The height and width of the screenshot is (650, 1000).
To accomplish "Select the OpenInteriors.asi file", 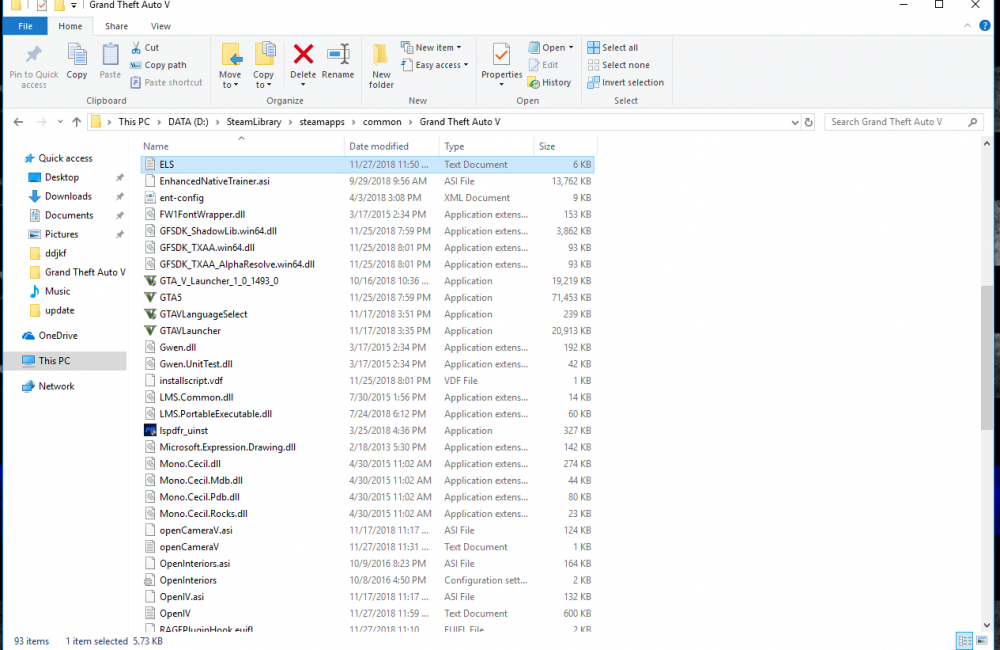I will pyautogui.click(x=367, y=564).
